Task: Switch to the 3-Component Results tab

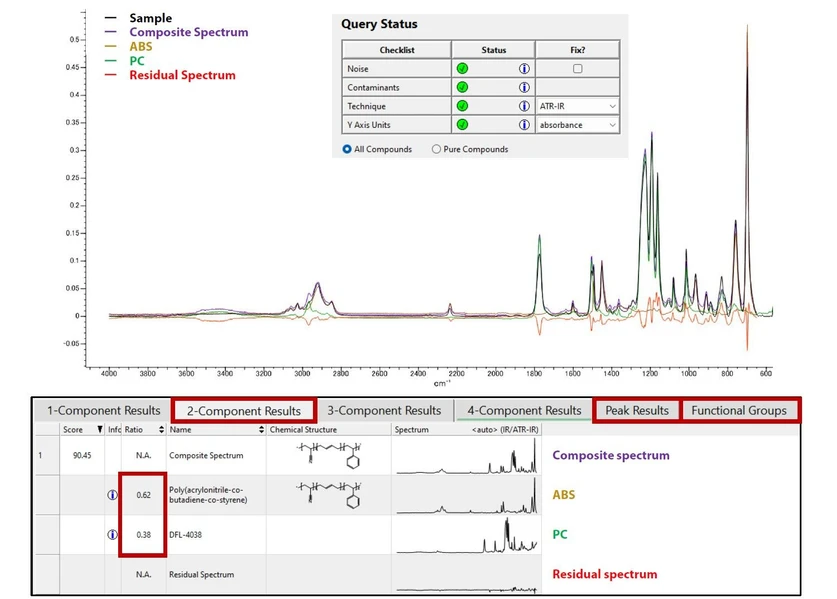Action: 384,410
